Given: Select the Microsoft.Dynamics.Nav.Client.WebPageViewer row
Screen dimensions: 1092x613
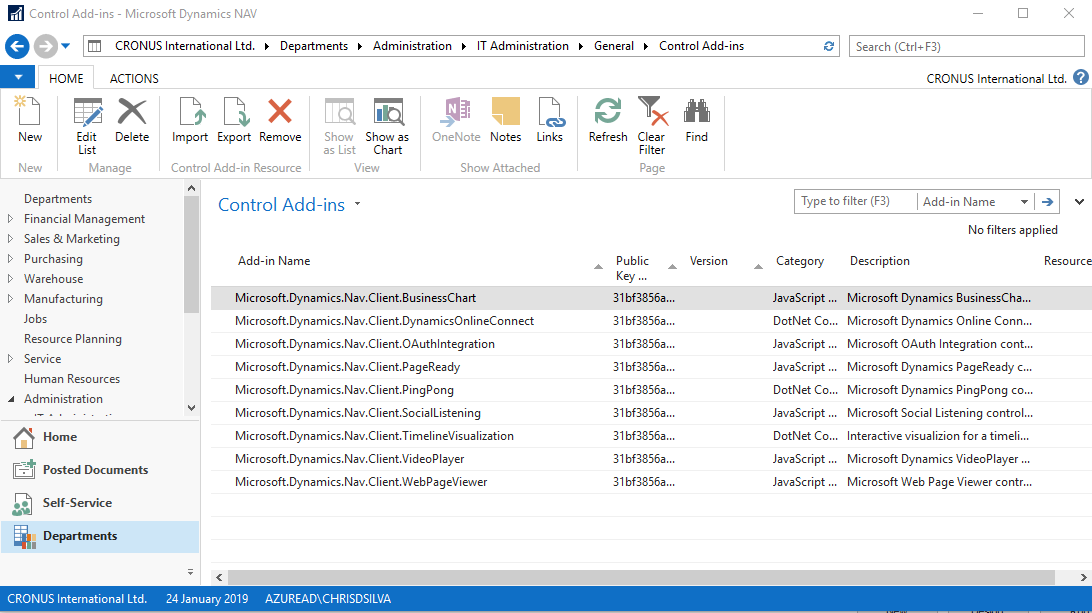Looking at the screenshot, I should click(651, 482).
